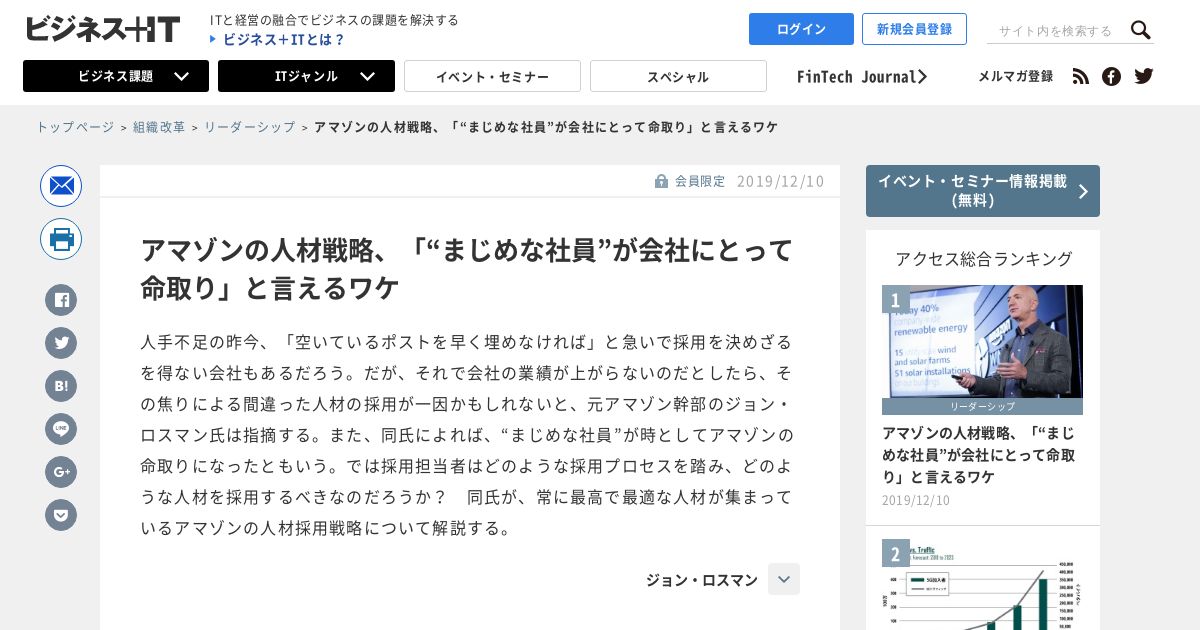Open the スペシャル tab
This screenshot has width=1200, height=630.
(678, 76)
